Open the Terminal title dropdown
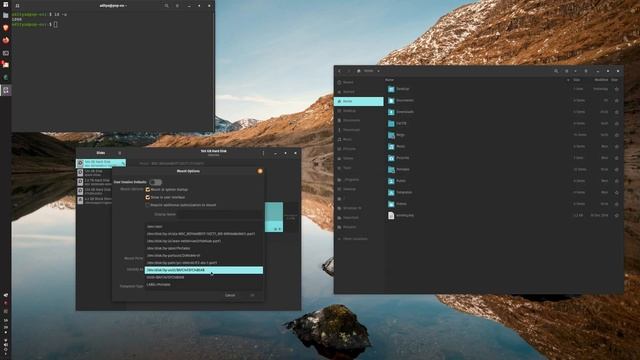 pyautogui.click(x=113, y=6)
